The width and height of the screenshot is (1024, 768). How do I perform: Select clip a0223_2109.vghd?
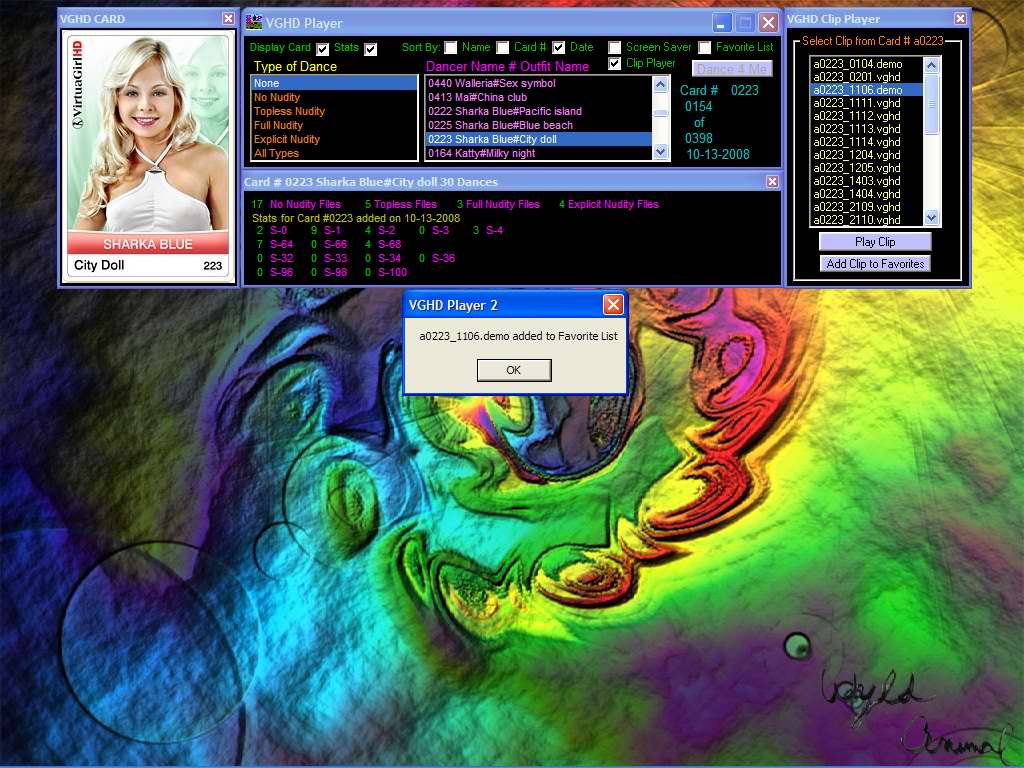click(867, 207)
